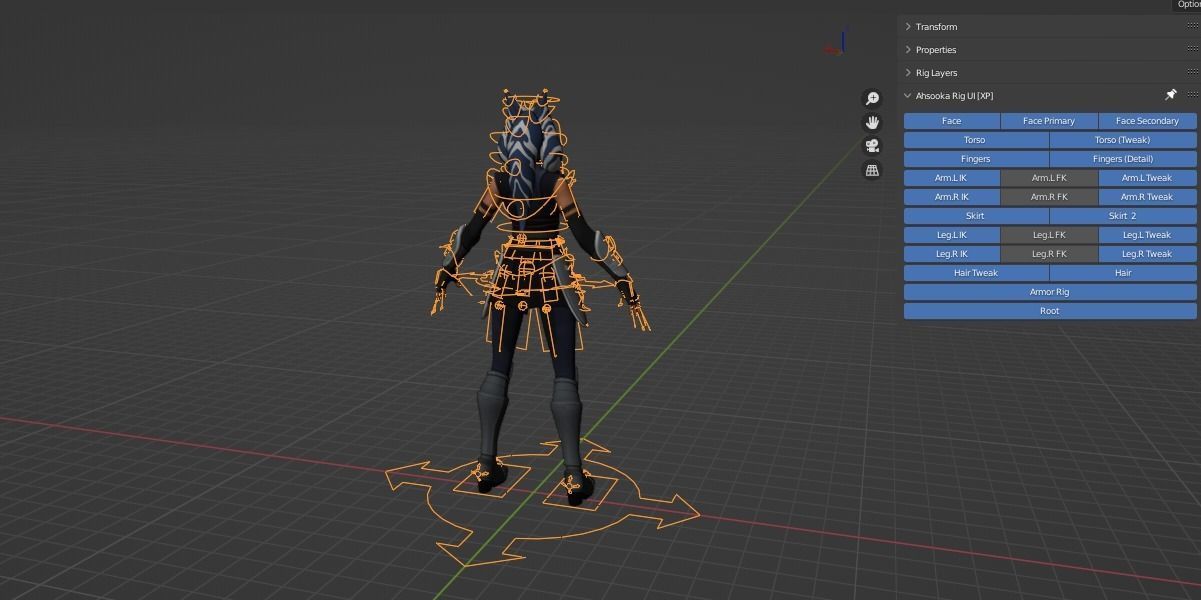Toggle the Leg.R Tweak layer
The height and width of the screenshot is (600, 1201).
tap(1148, 254)
